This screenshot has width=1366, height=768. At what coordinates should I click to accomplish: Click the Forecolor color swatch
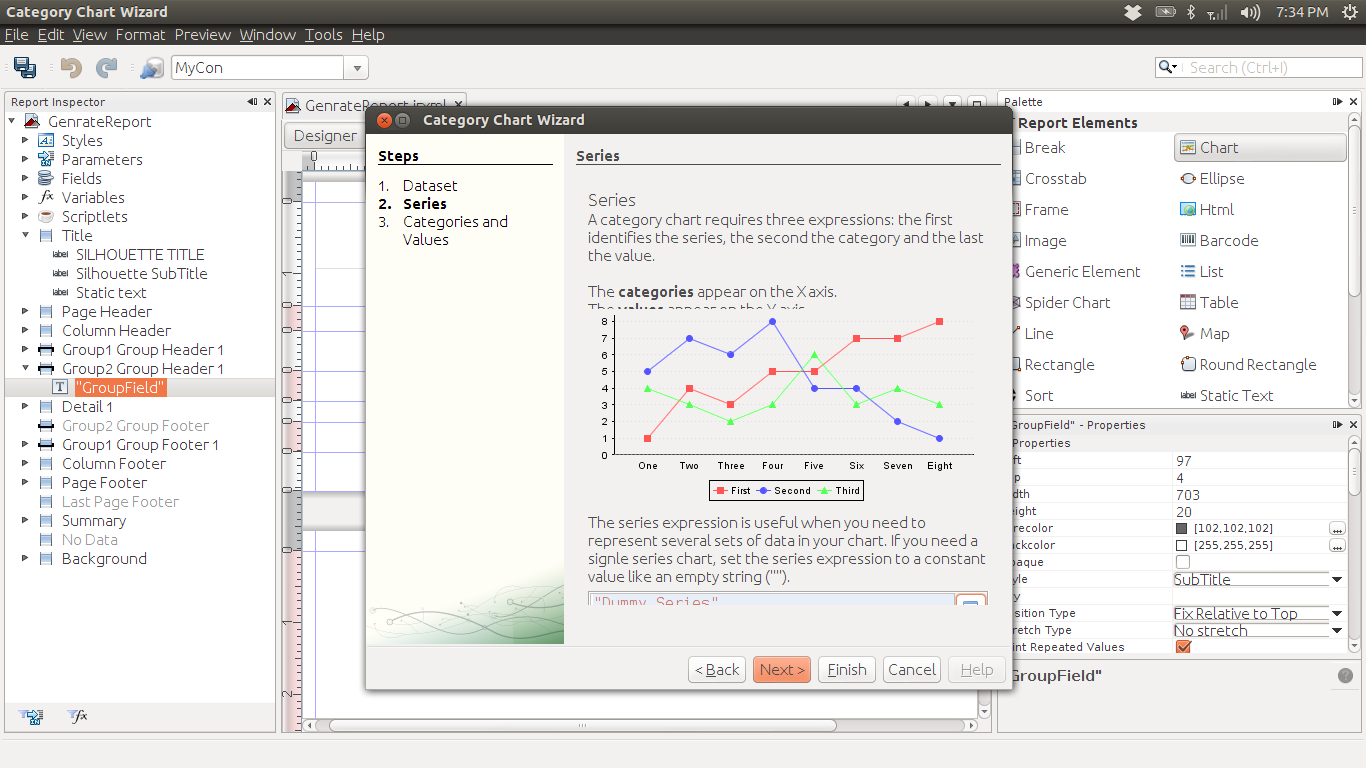[1184, 528]
